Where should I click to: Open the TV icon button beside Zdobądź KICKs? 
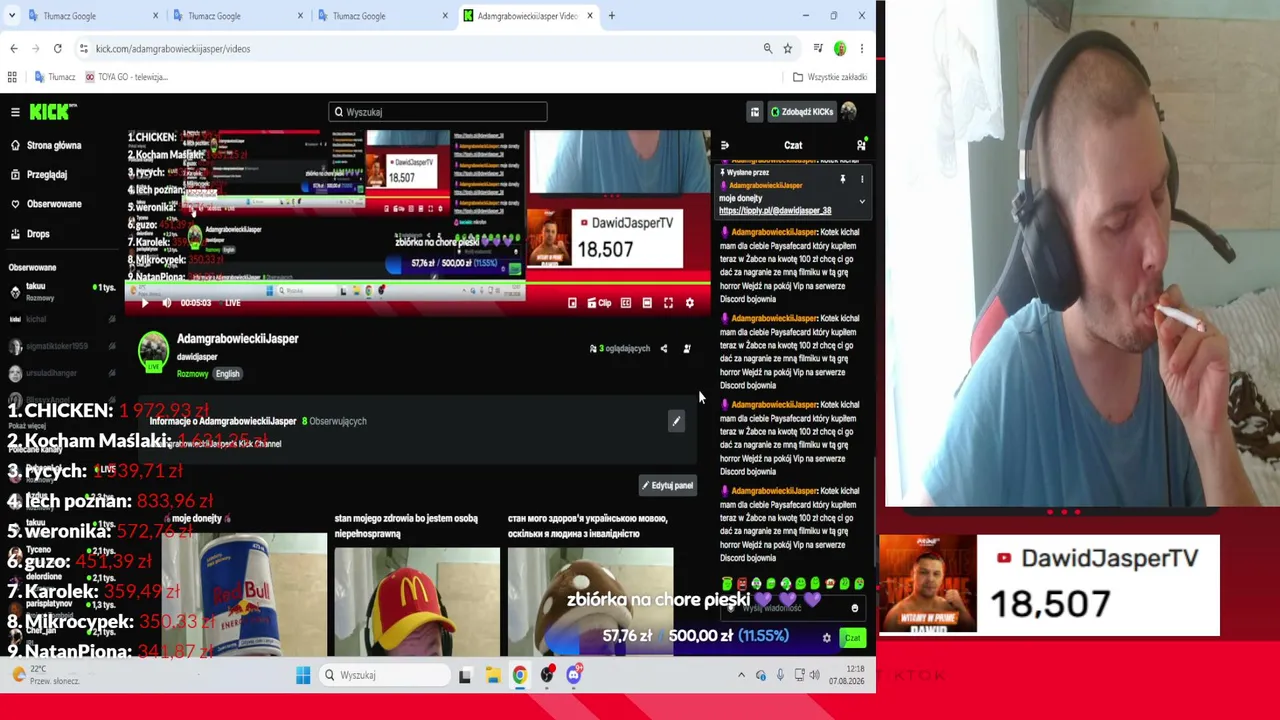pyautogui.click(x=755, y=112)
